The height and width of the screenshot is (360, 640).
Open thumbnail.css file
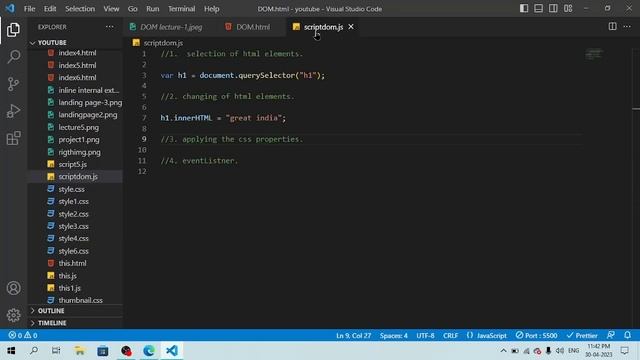click(80, 300)
